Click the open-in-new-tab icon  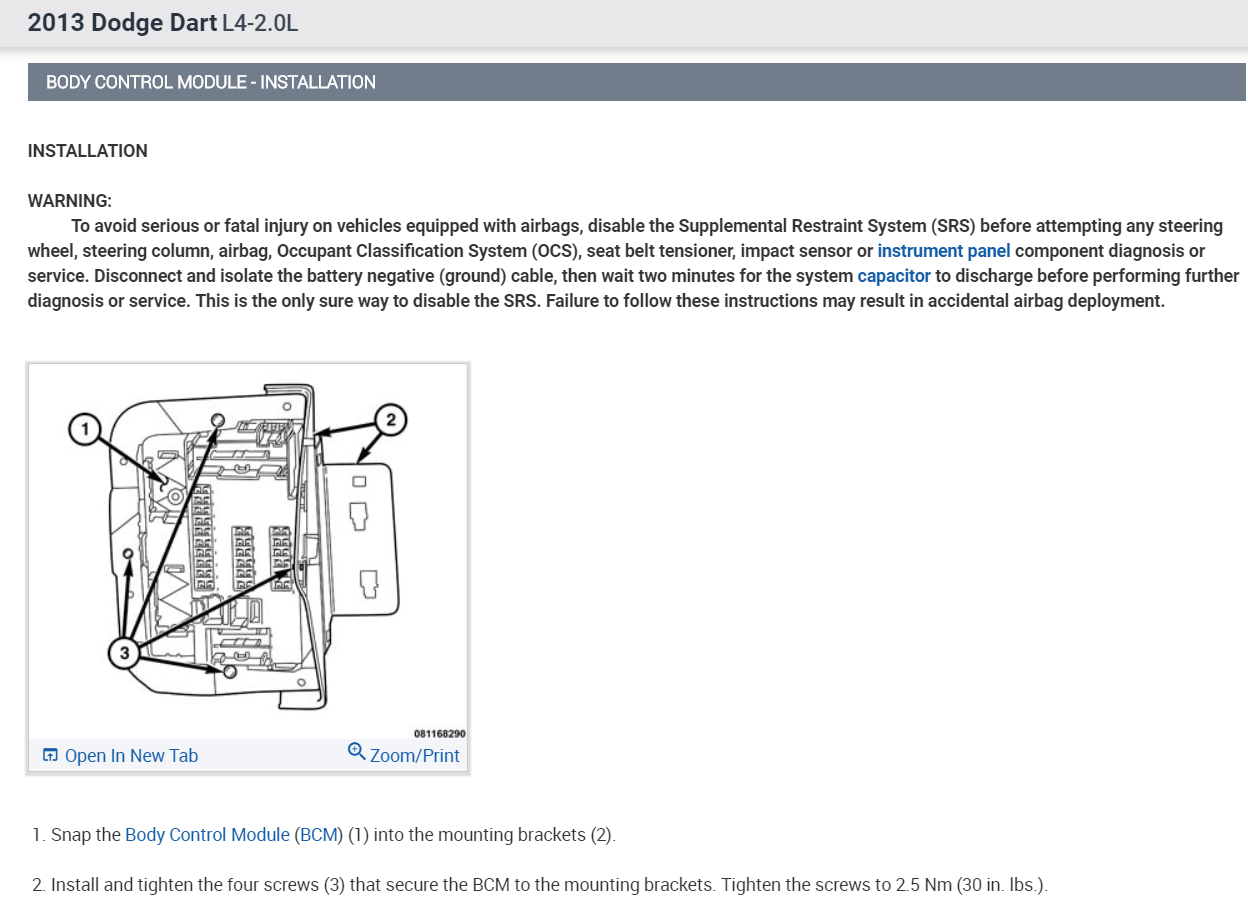[x=51, y=756]
